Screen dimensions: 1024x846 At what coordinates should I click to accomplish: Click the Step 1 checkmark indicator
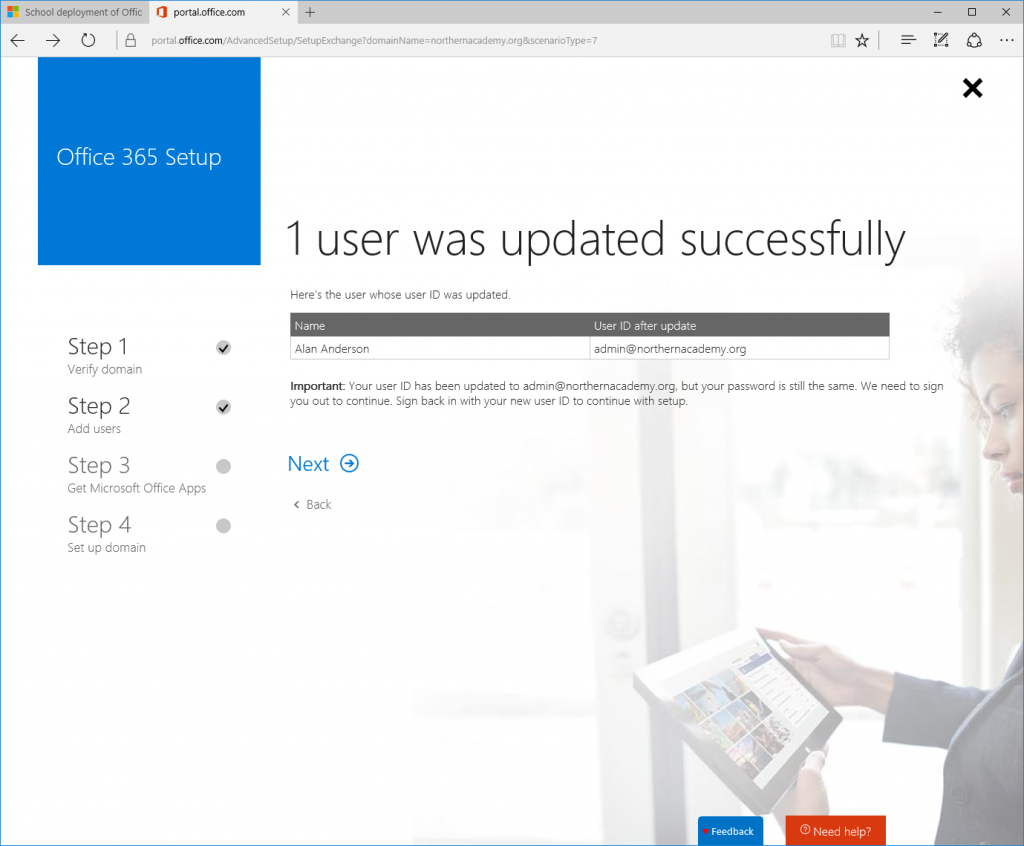click(223, 348)
